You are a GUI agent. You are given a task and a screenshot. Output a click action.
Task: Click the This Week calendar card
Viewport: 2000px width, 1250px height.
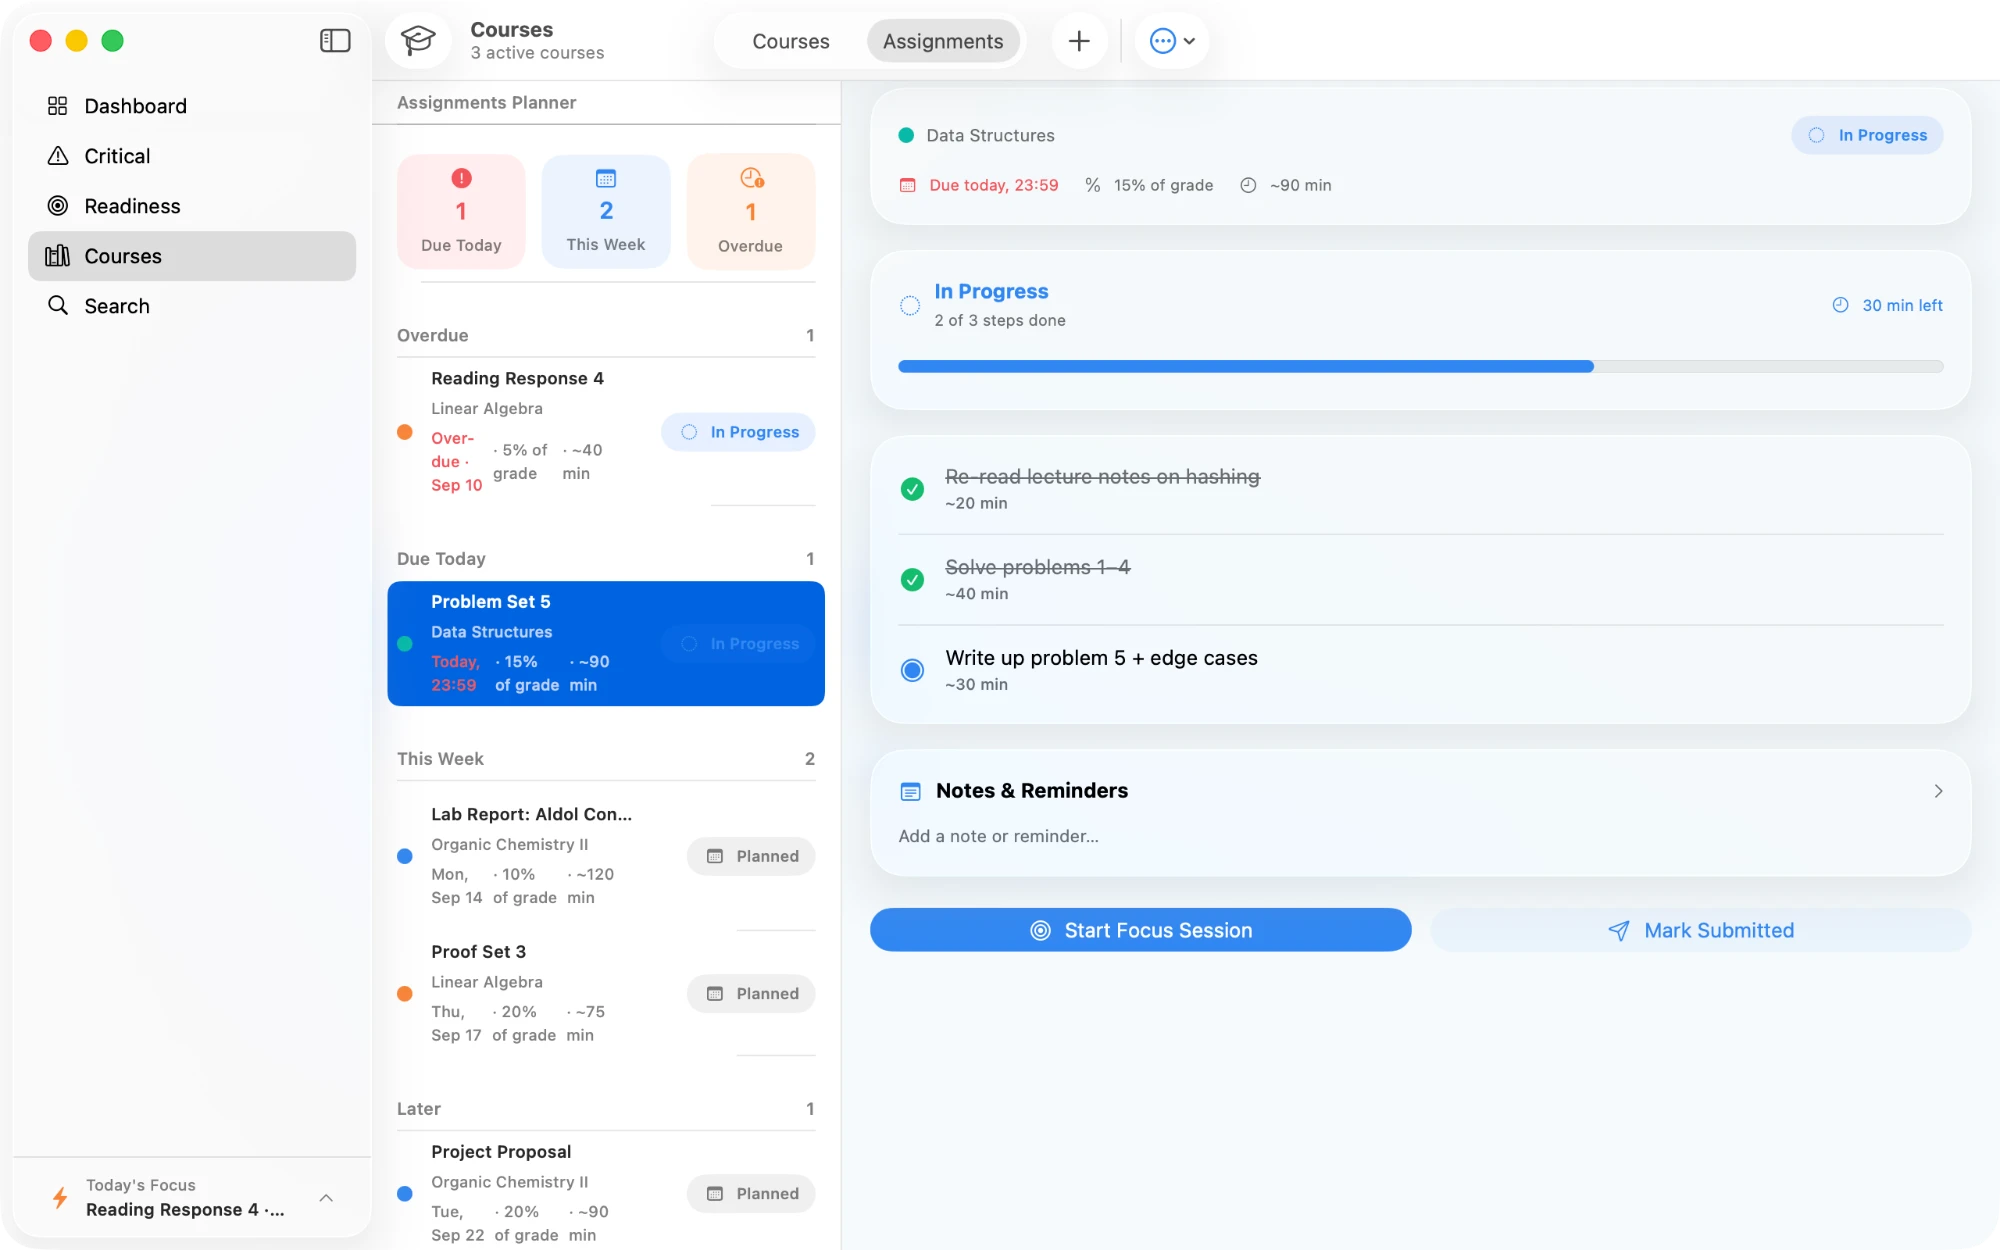pyautogui.click(x=606, y=211)
